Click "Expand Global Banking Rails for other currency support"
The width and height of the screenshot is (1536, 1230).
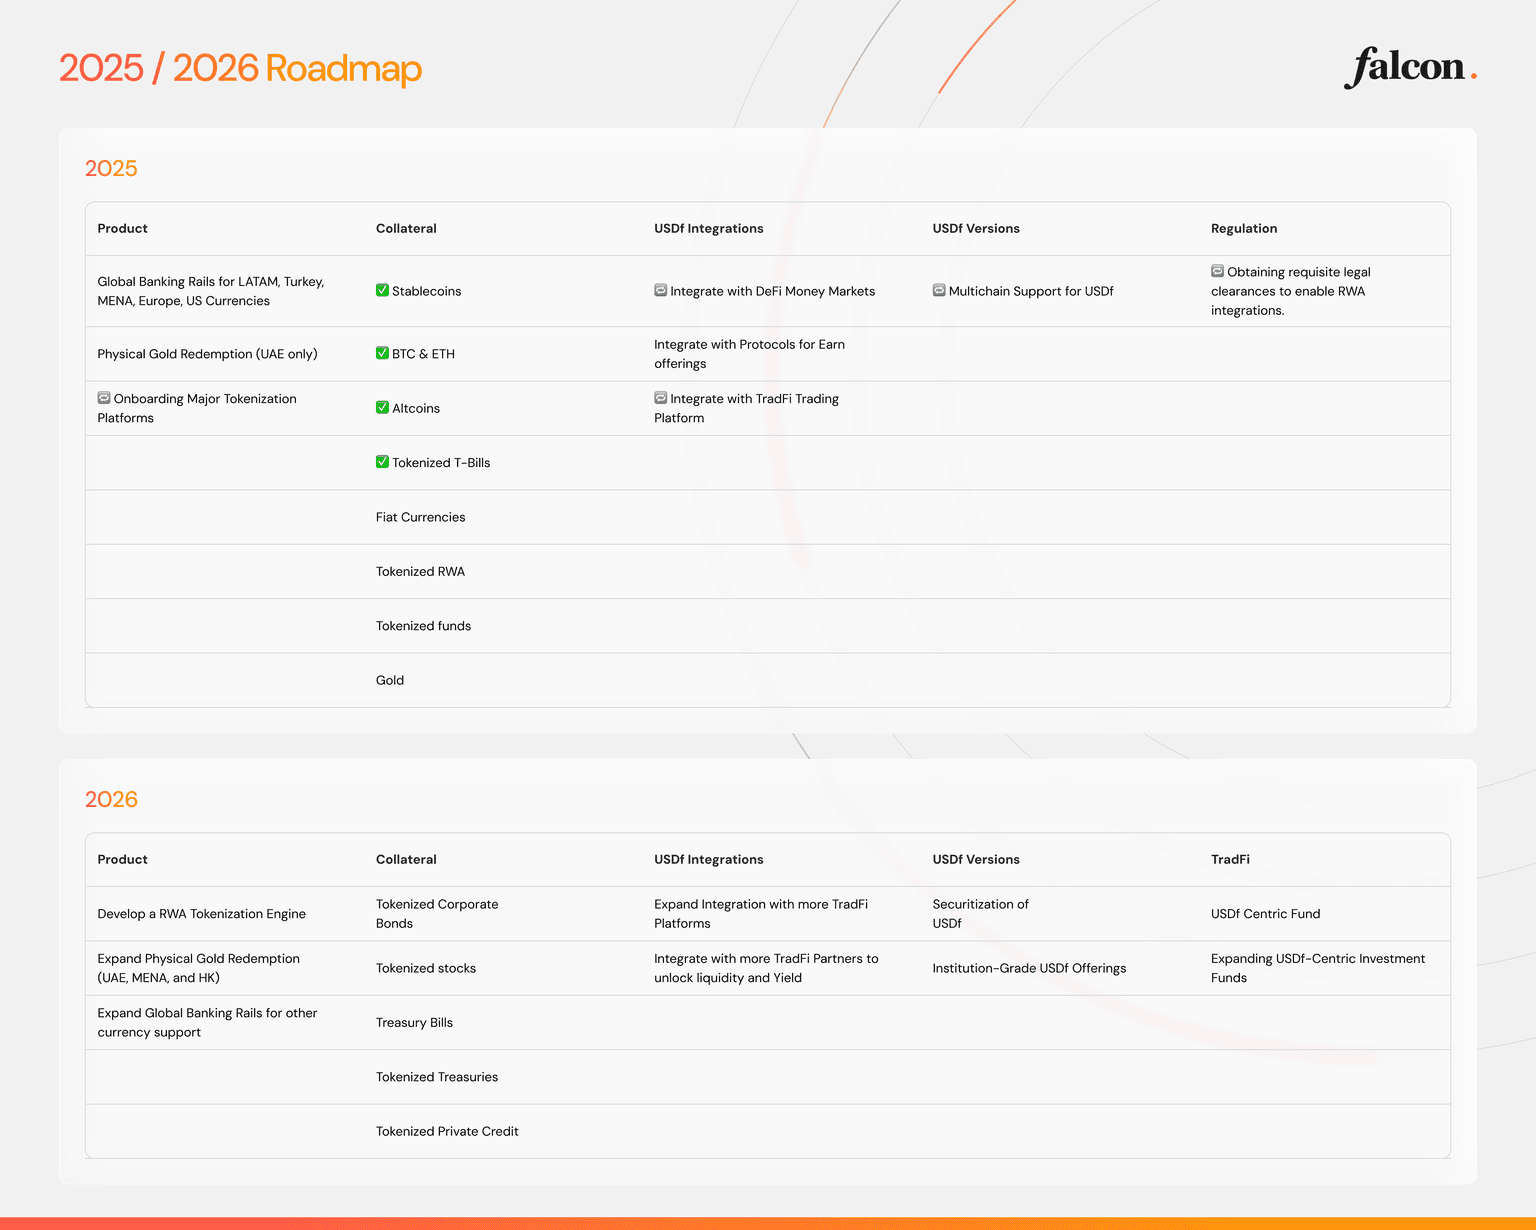[207, 1022]
